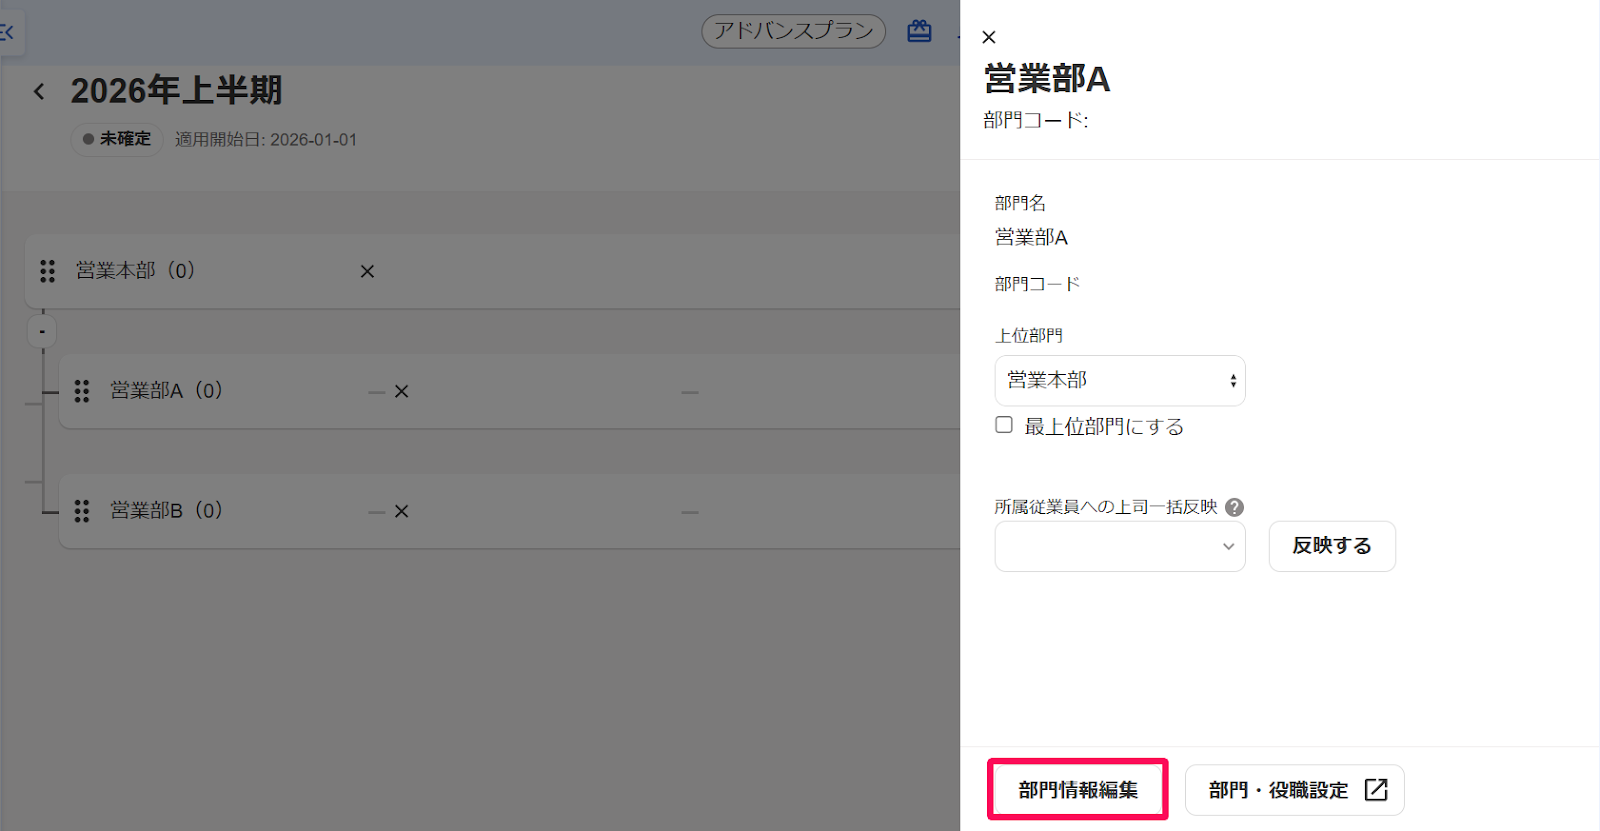Viewport: 1600px width, 831px height.
Task: Remove 営業部B with its X icon
Action: pos(401,511)
